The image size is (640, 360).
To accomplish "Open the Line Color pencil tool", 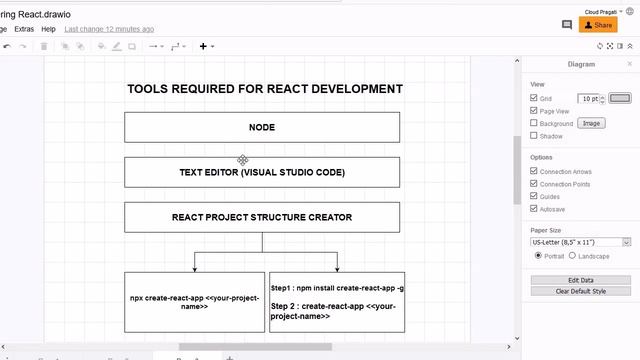I will tap(117, 47).
